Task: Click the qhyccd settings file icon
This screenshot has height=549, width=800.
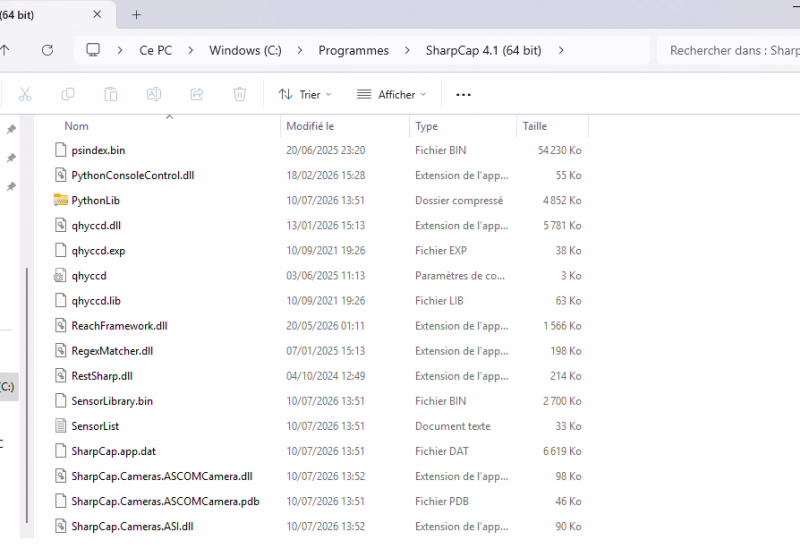Action: pos(60,276)
